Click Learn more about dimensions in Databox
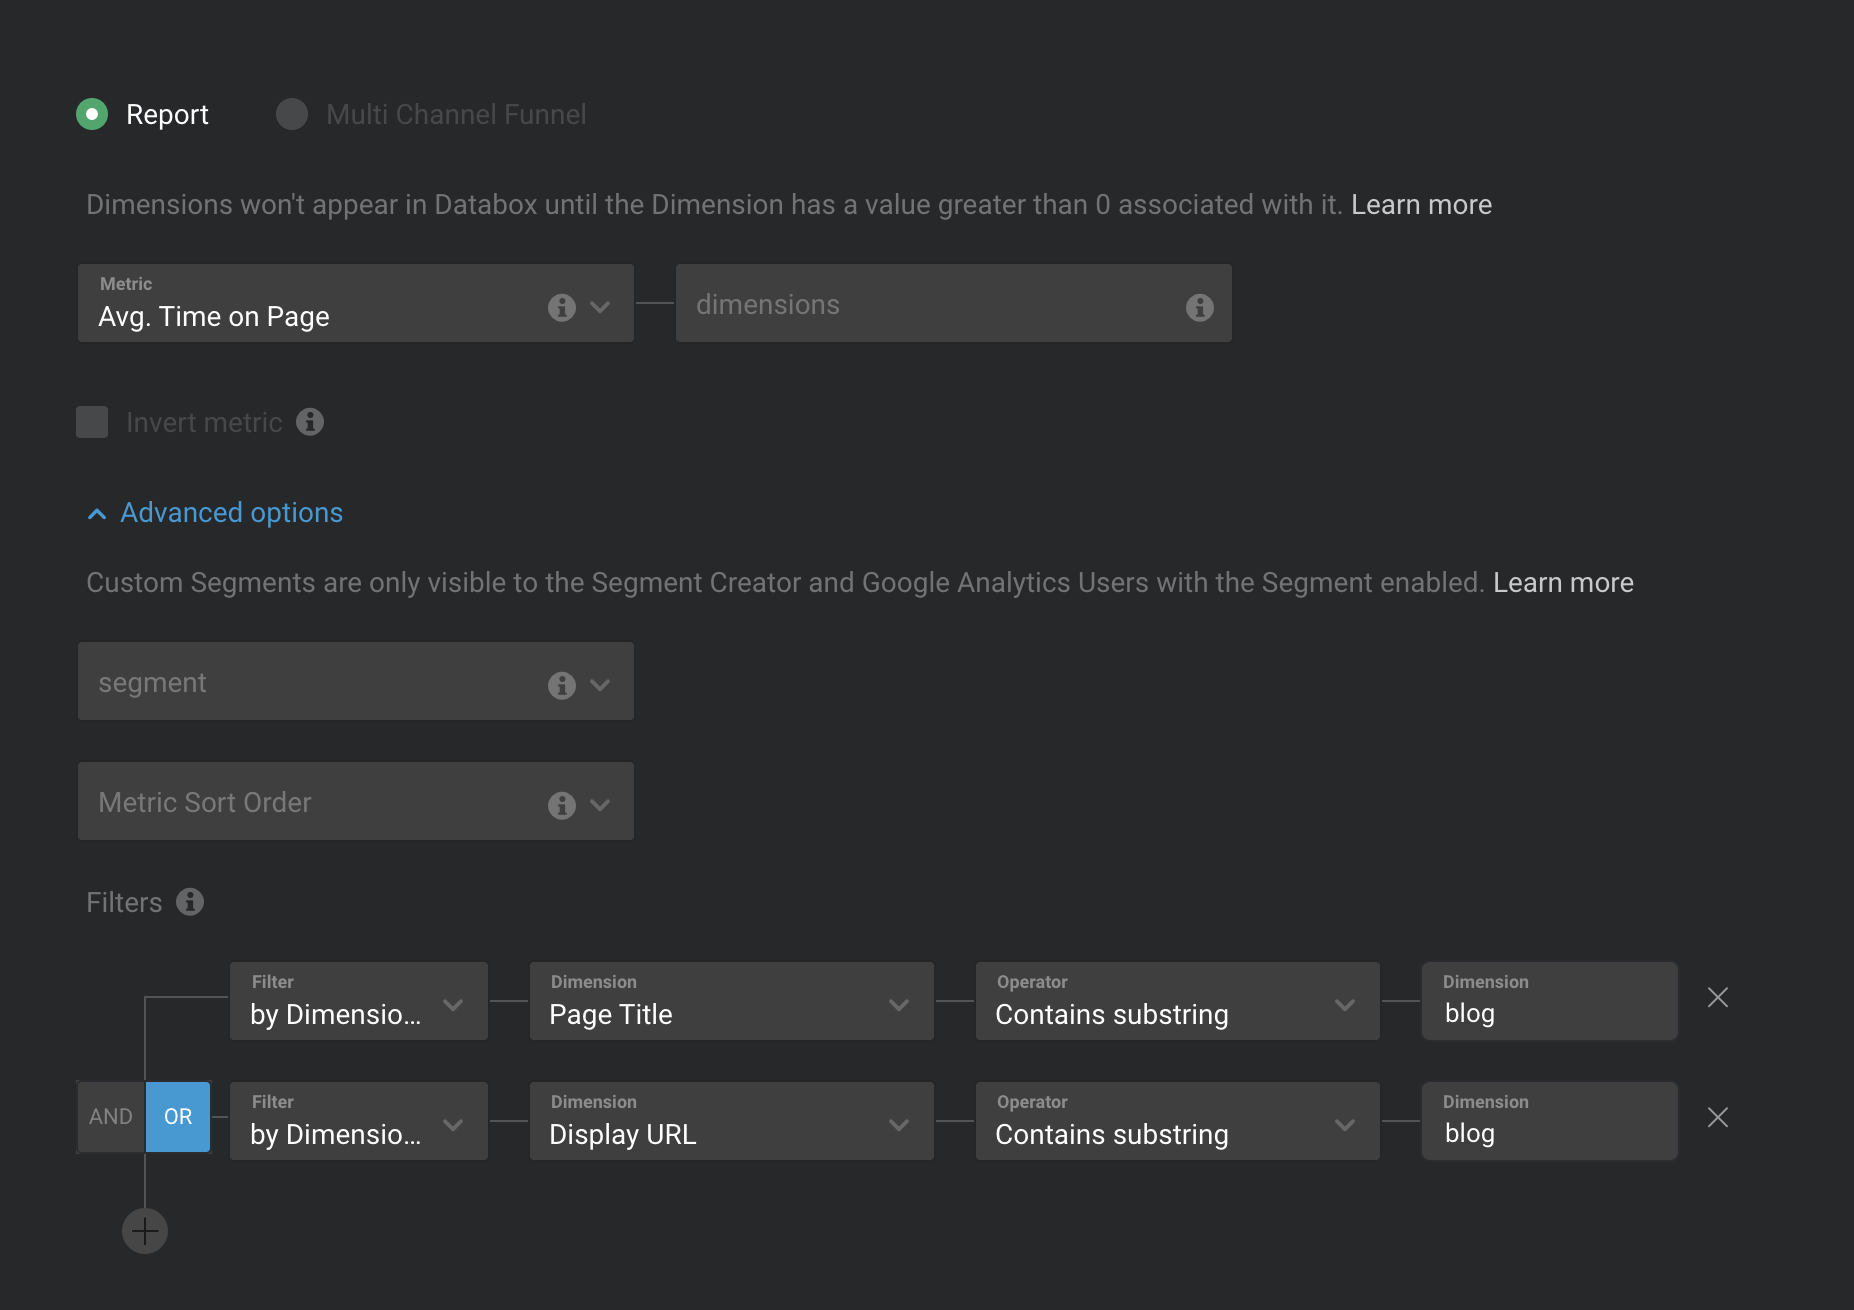1854x1310 pixels. [1421, 204]
